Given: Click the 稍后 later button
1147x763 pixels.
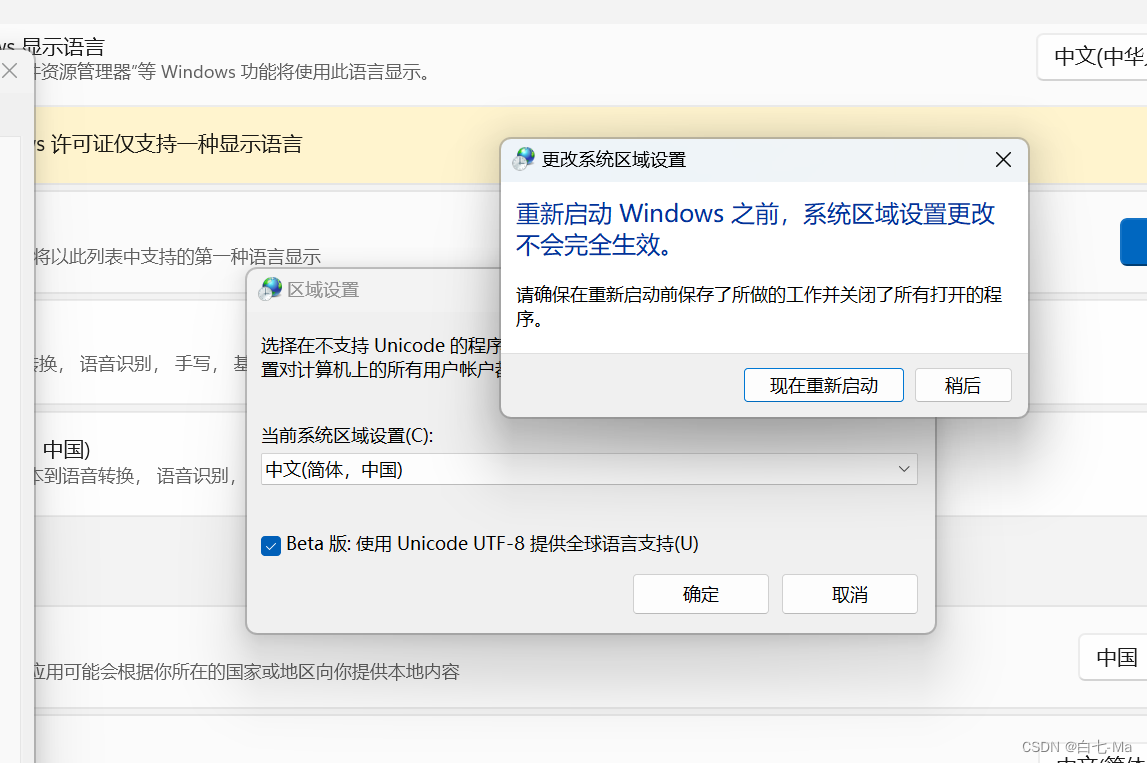Looking at the screenshot, I should click(963, 385).
